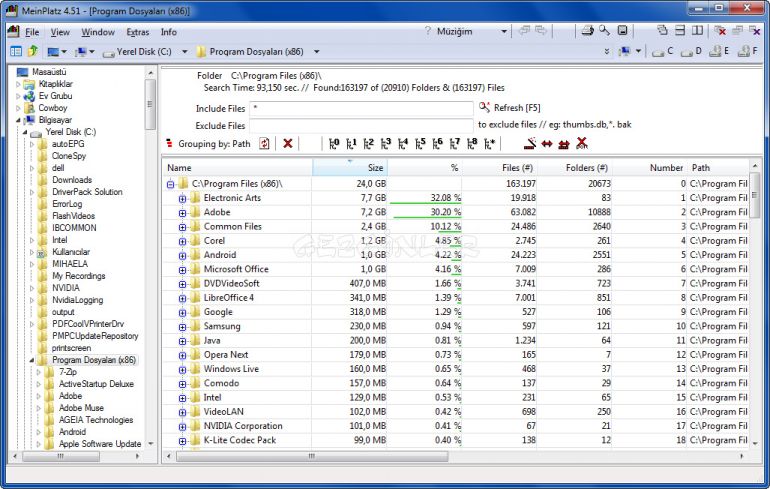Select 7-Zip folder in tree
This screenshot has width=770, height=489.
click(x=68, y=372)
